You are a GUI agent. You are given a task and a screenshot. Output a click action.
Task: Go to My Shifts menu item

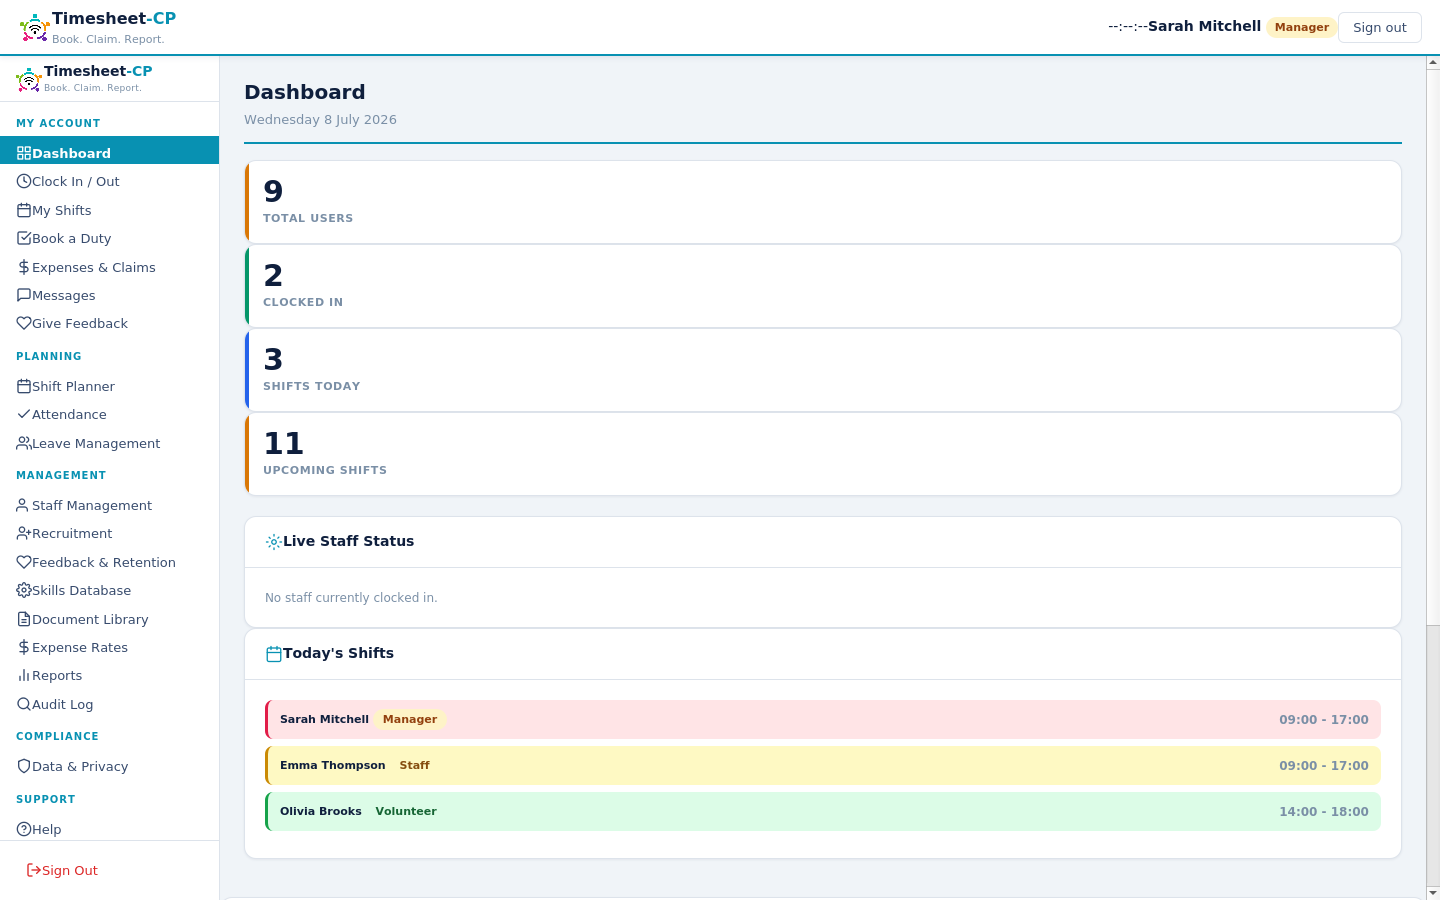click(109, 210)
